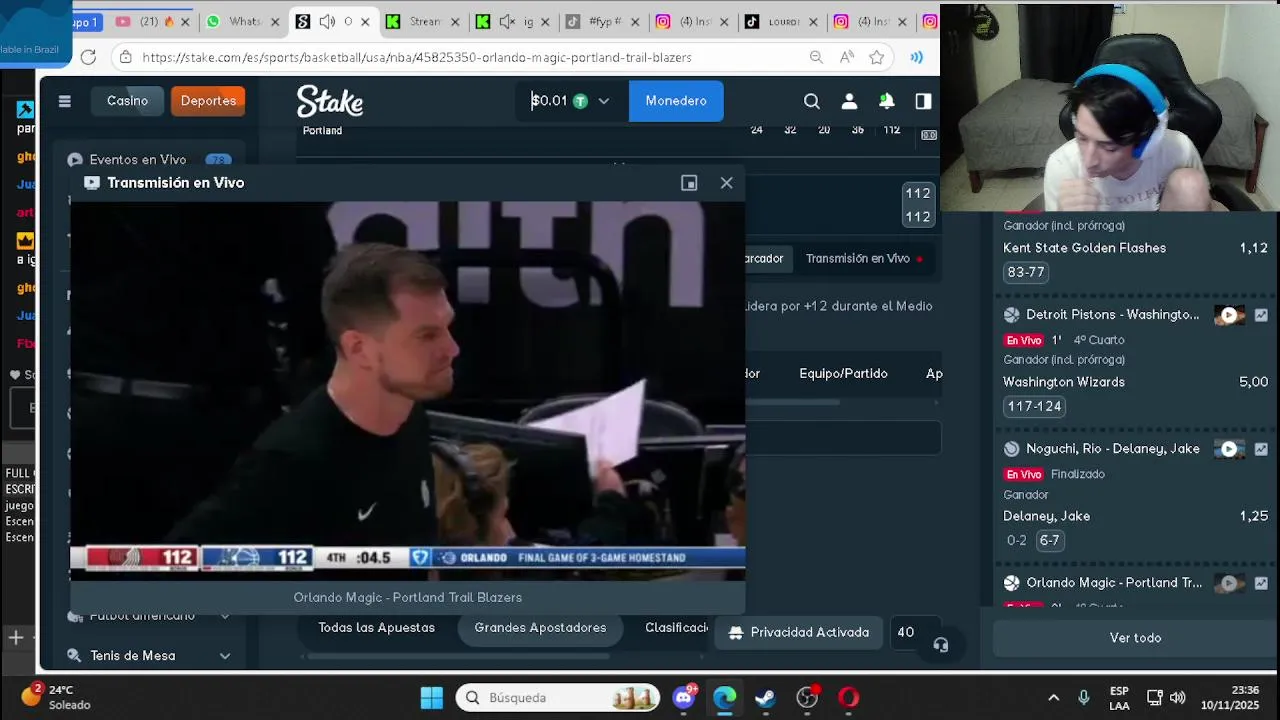The height and width of the screenshot is (720, 1280).
Task: Reload the browser page
Action: click(x=88, y=57)
